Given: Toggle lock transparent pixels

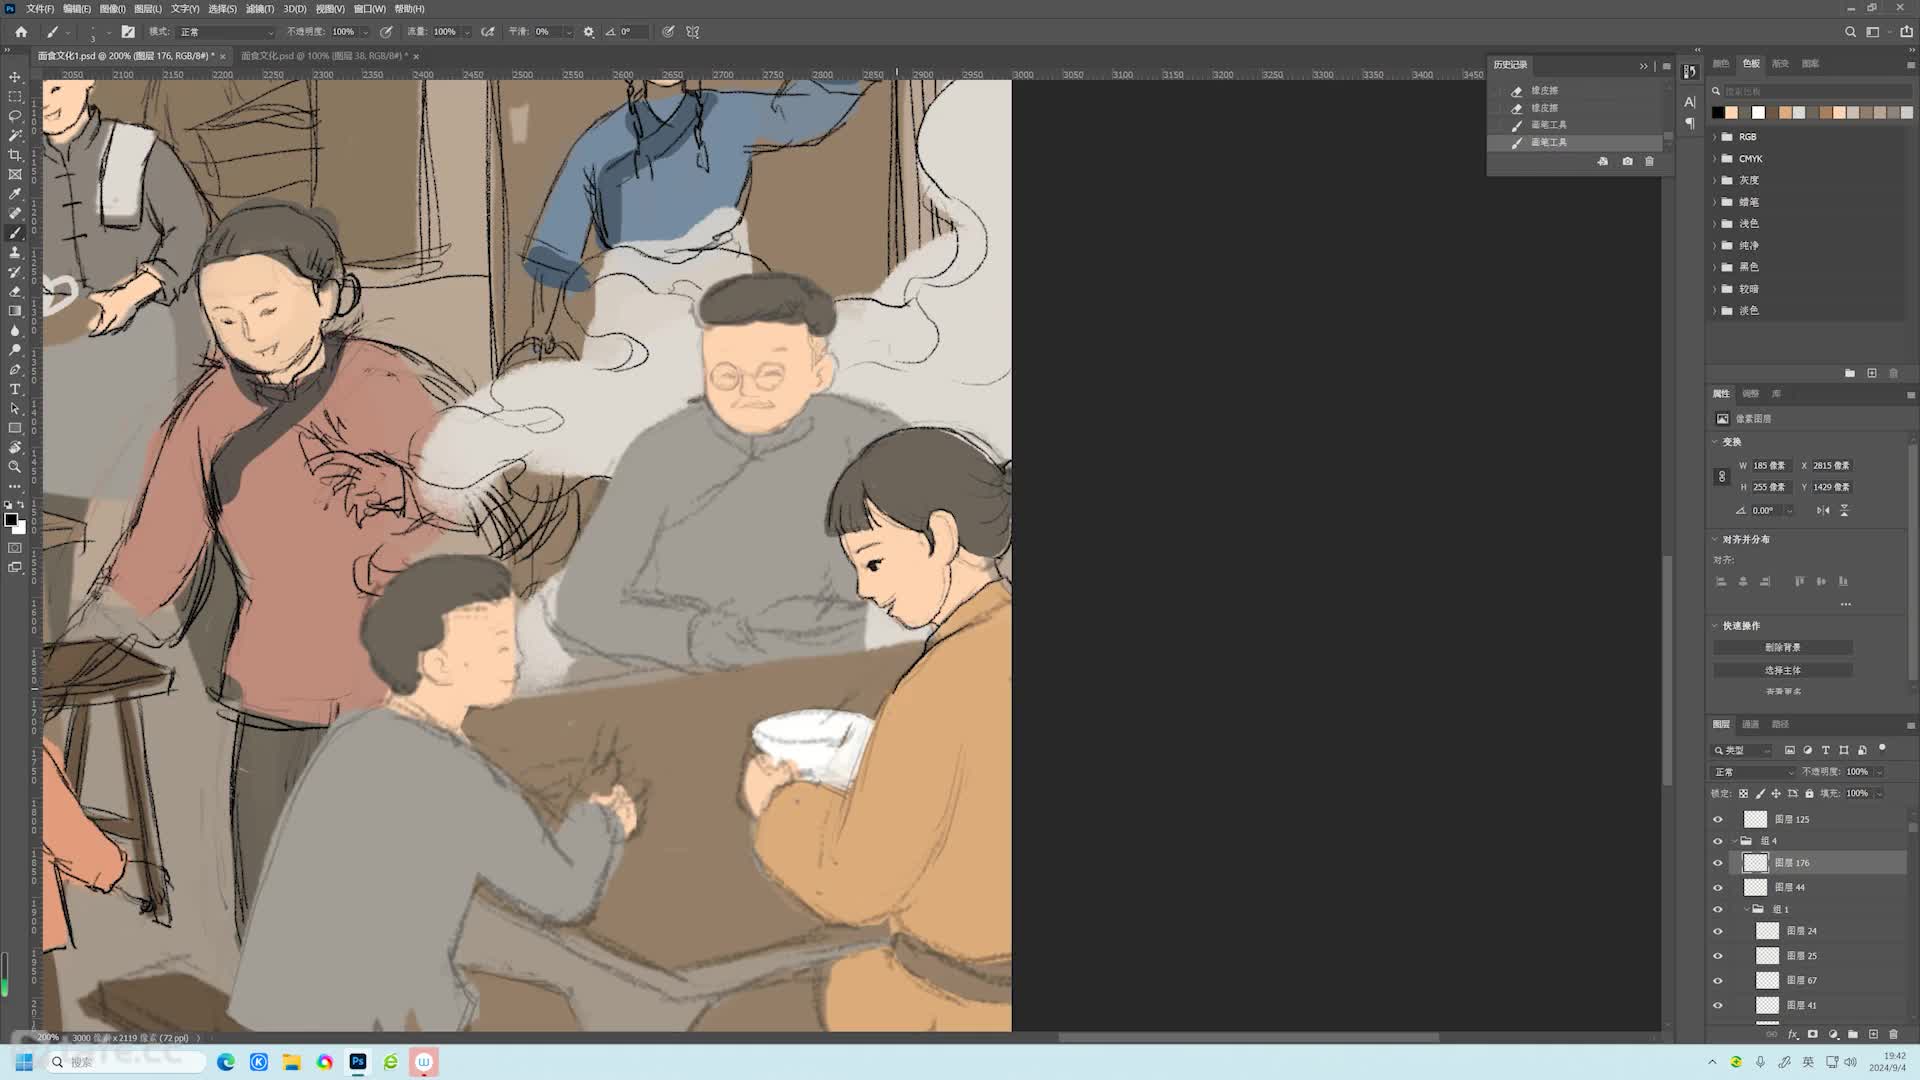Looking at the screenshot, I should (1743, 794).
